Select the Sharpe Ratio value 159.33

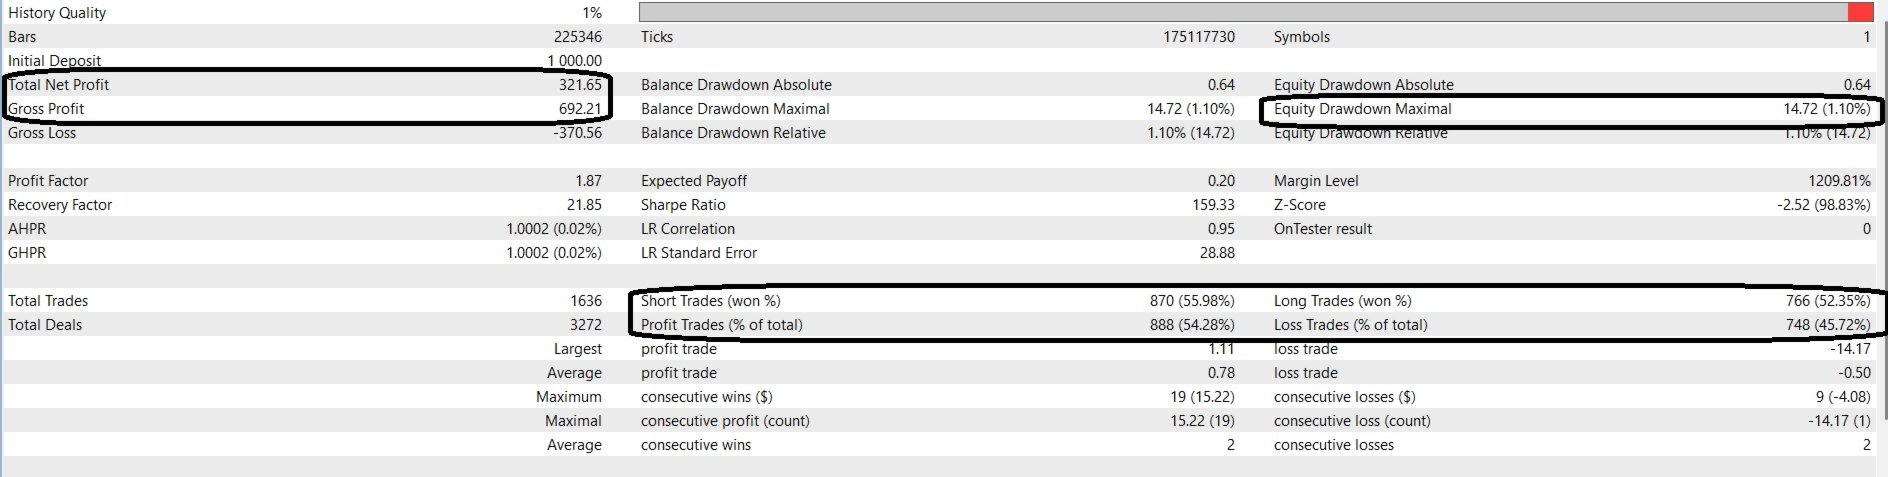click(1213, 205)
